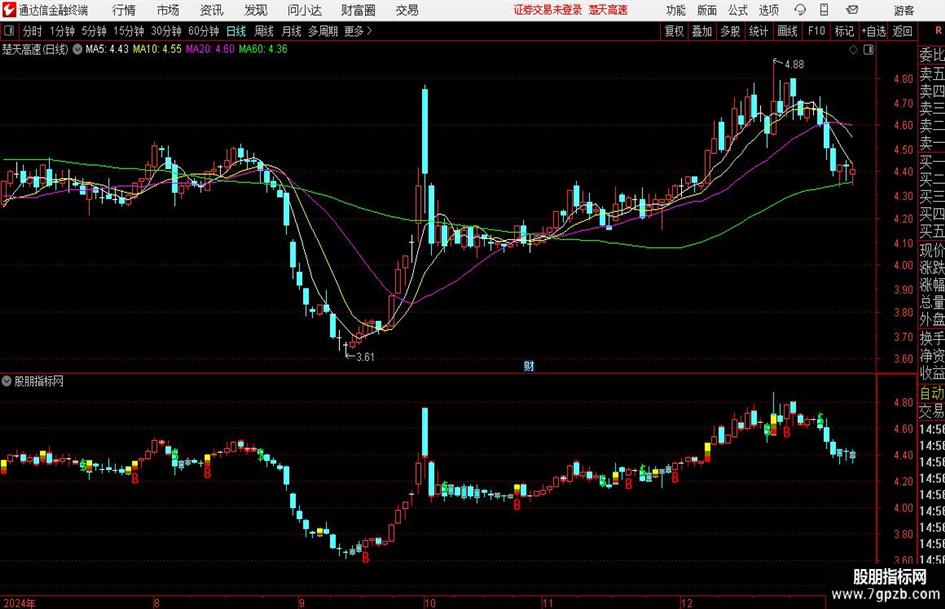
Task: Add stock with +自选 button
Action: (874, 31)
